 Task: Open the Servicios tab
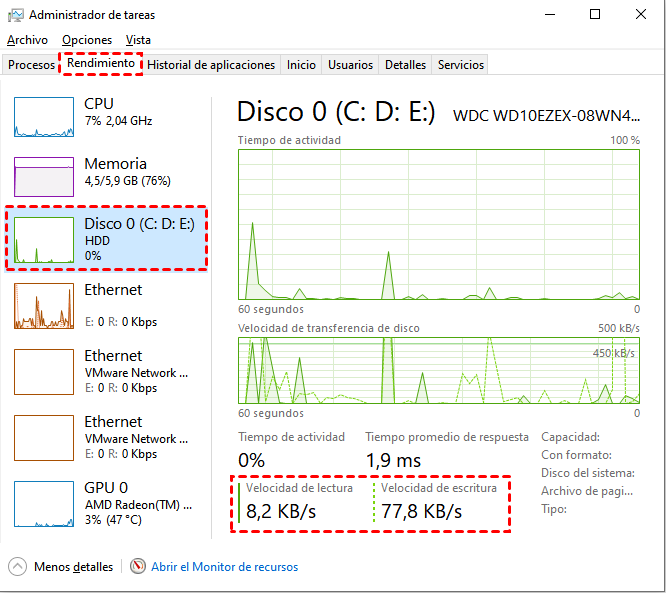click(x=461, y=65)
